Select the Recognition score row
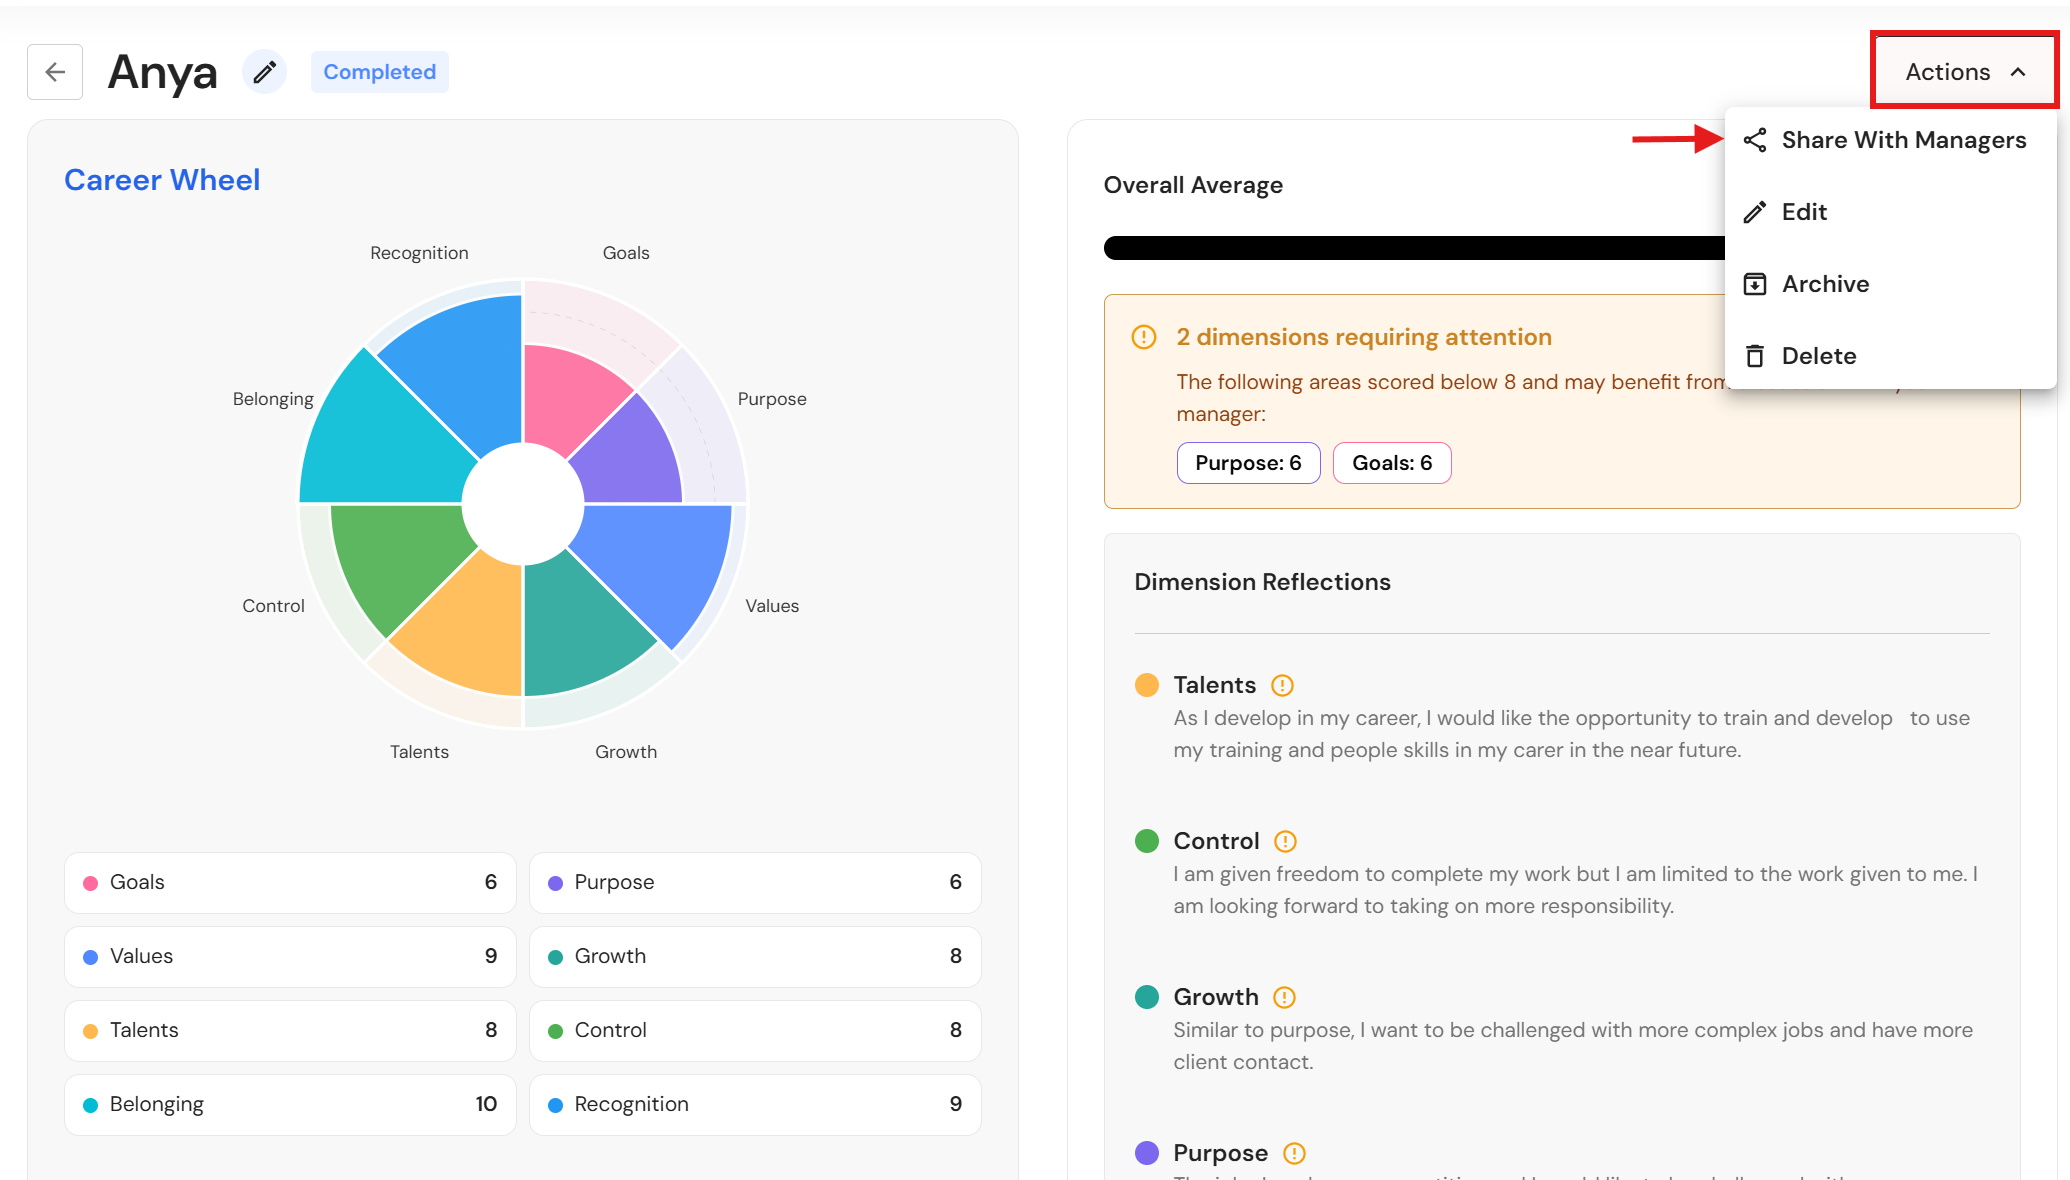The image size is (2070, 1180). point(755,1104)
